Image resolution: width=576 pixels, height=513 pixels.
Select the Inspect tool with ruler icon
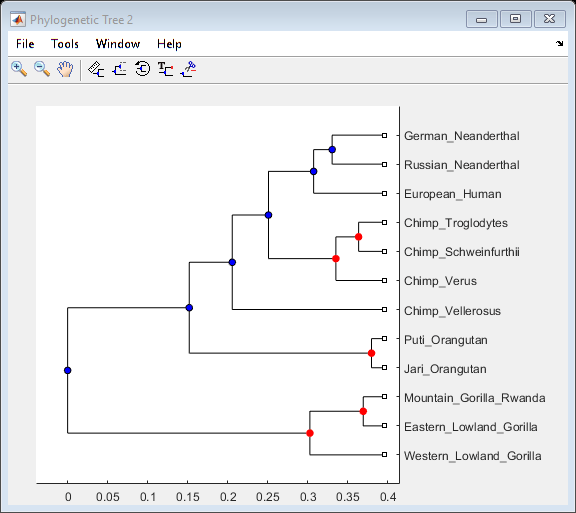pyautogui.click(x=96, y=69)
